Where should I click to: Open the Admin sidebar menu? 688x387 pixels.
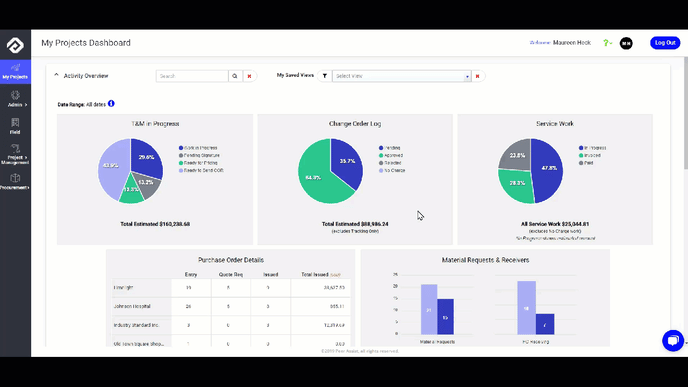[x=15, y=99]
